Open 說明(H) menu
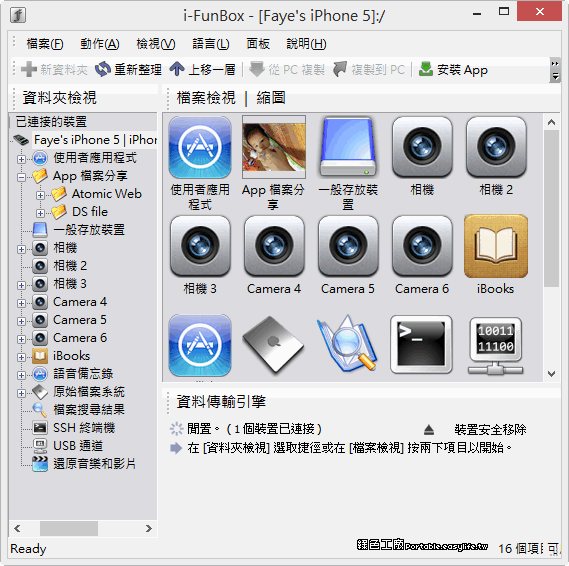 306,44
